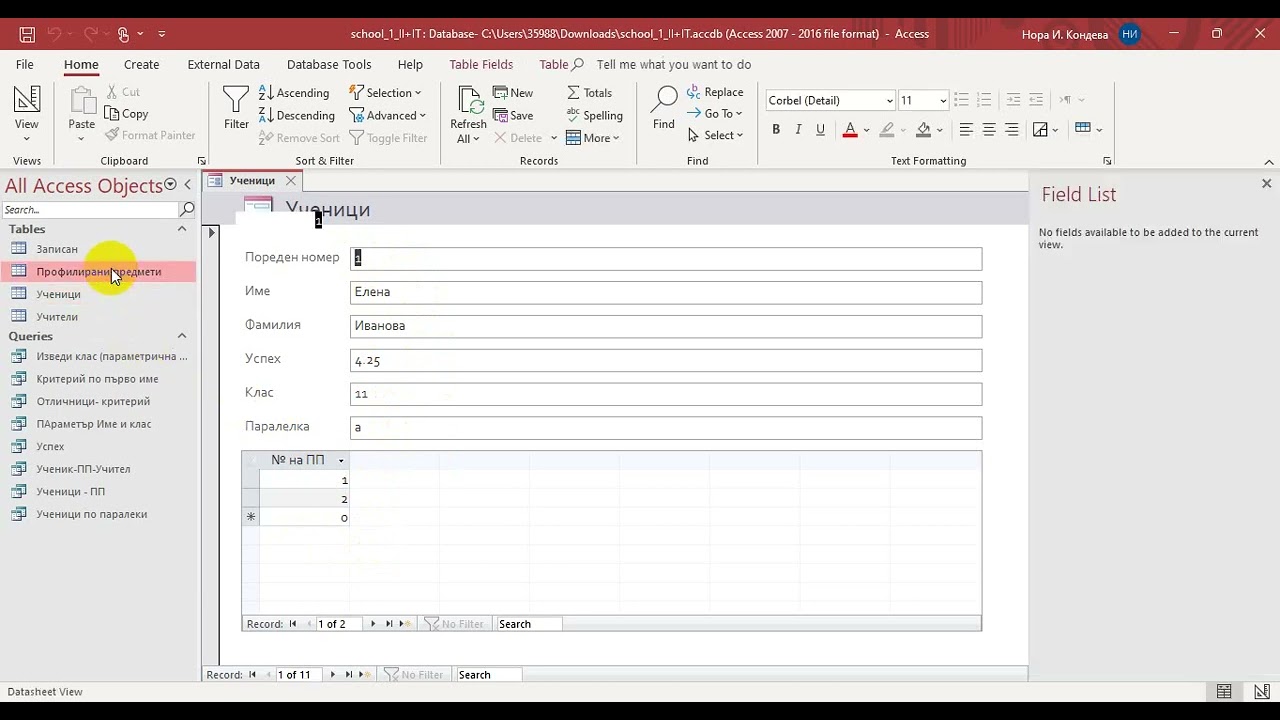Apply Underline formatting

coord(820,129)
